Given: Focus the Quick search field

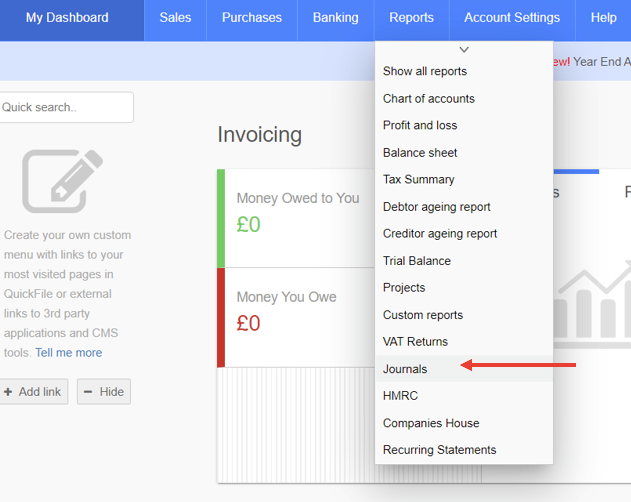Looking at the screenshot, I should pos(66,107).
